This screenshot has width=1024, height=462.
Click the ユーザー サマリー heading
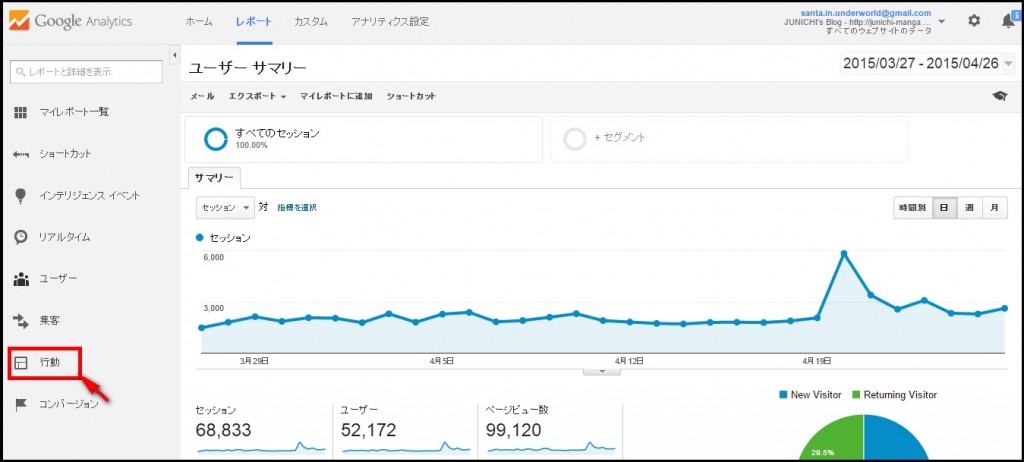click(248, 68)
